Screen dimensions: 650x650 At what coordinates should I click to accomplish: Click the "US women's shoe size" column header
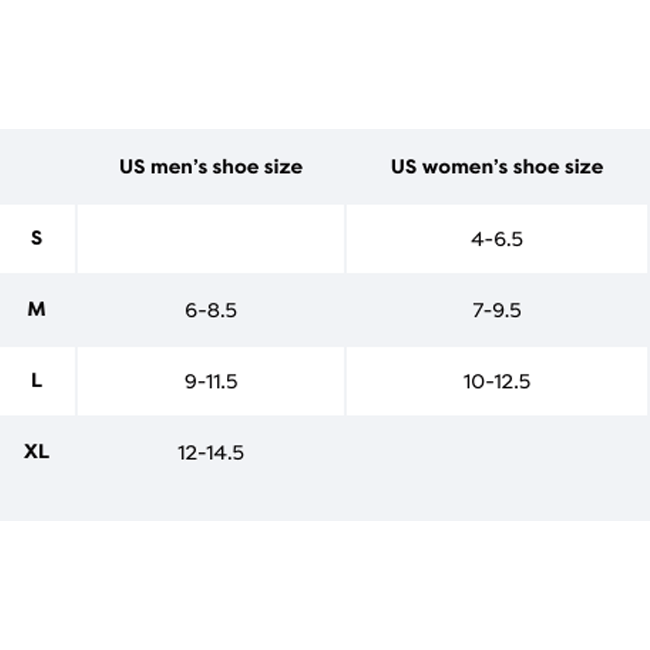click(x=497, y=167)
